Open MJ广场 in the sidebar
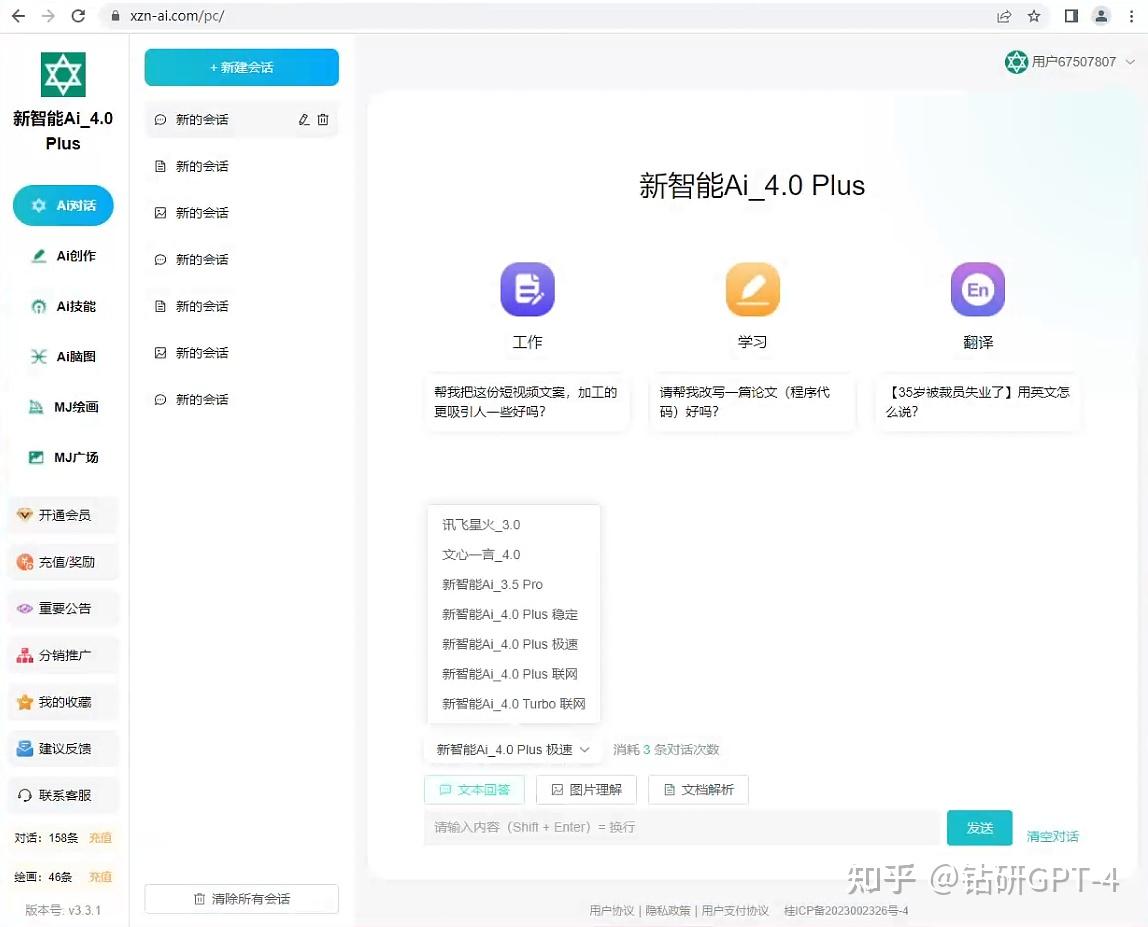The width and height of the screenshot is (1148, 927). pyautogui.click(x=63, y=458)
